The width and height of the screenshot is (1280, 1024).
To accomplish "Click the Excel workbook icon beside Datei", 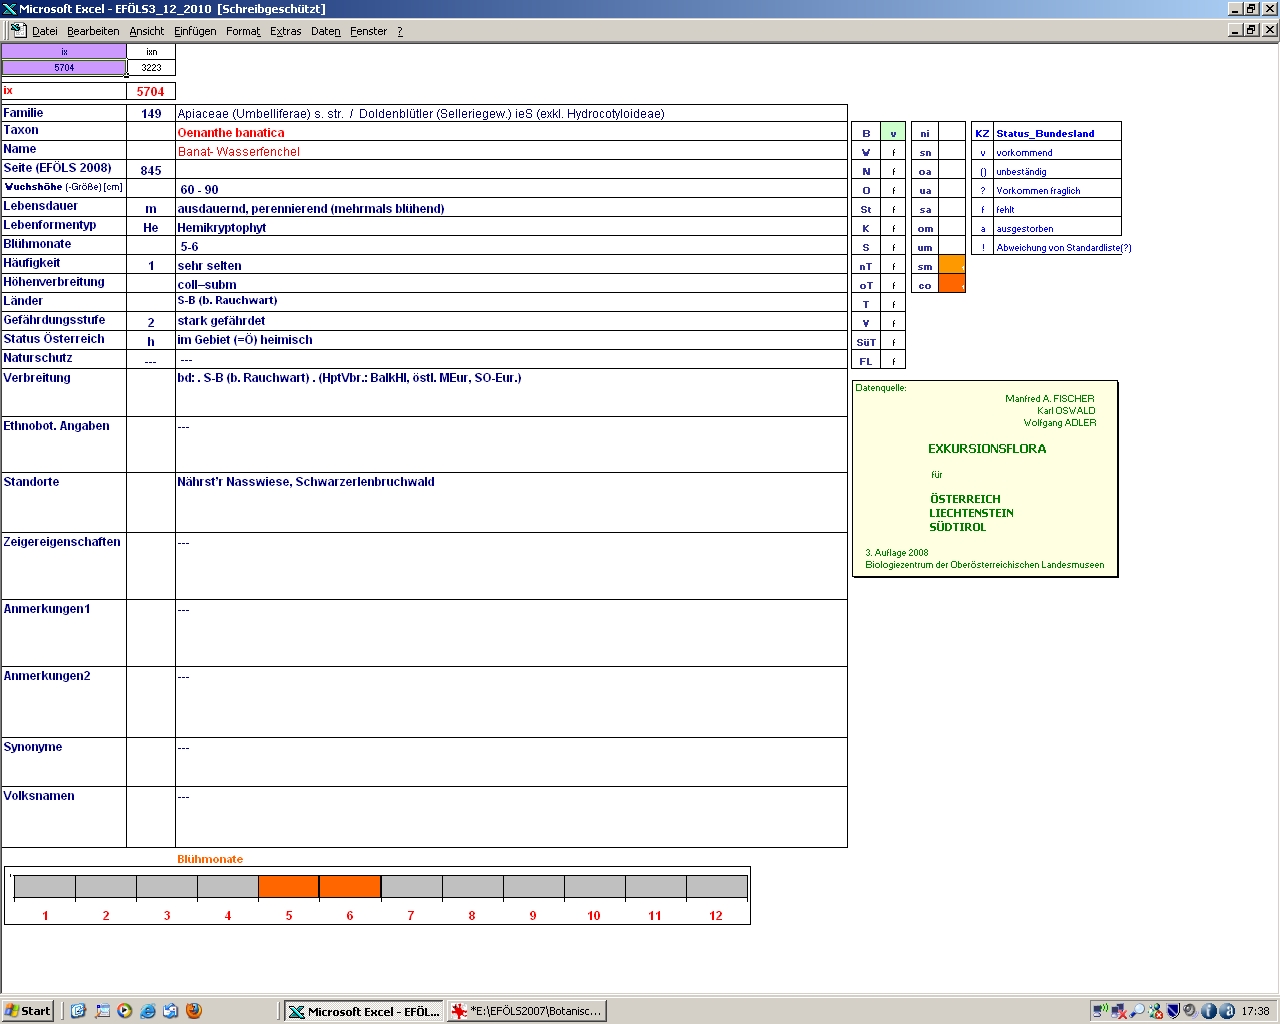I will [x=18, y=30].
